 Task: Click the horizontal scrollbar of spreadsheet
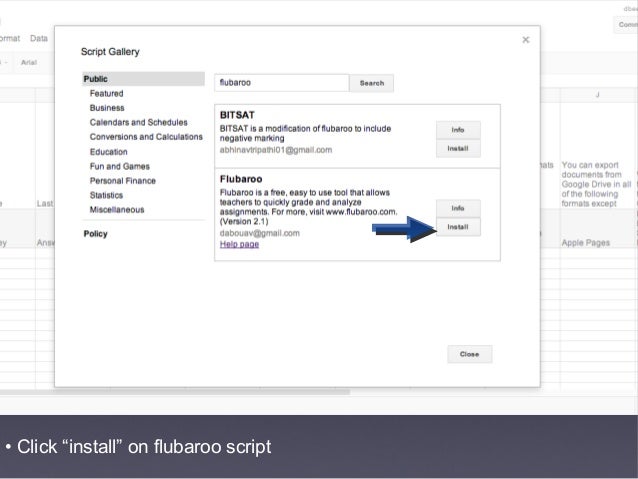click(175, 392)
